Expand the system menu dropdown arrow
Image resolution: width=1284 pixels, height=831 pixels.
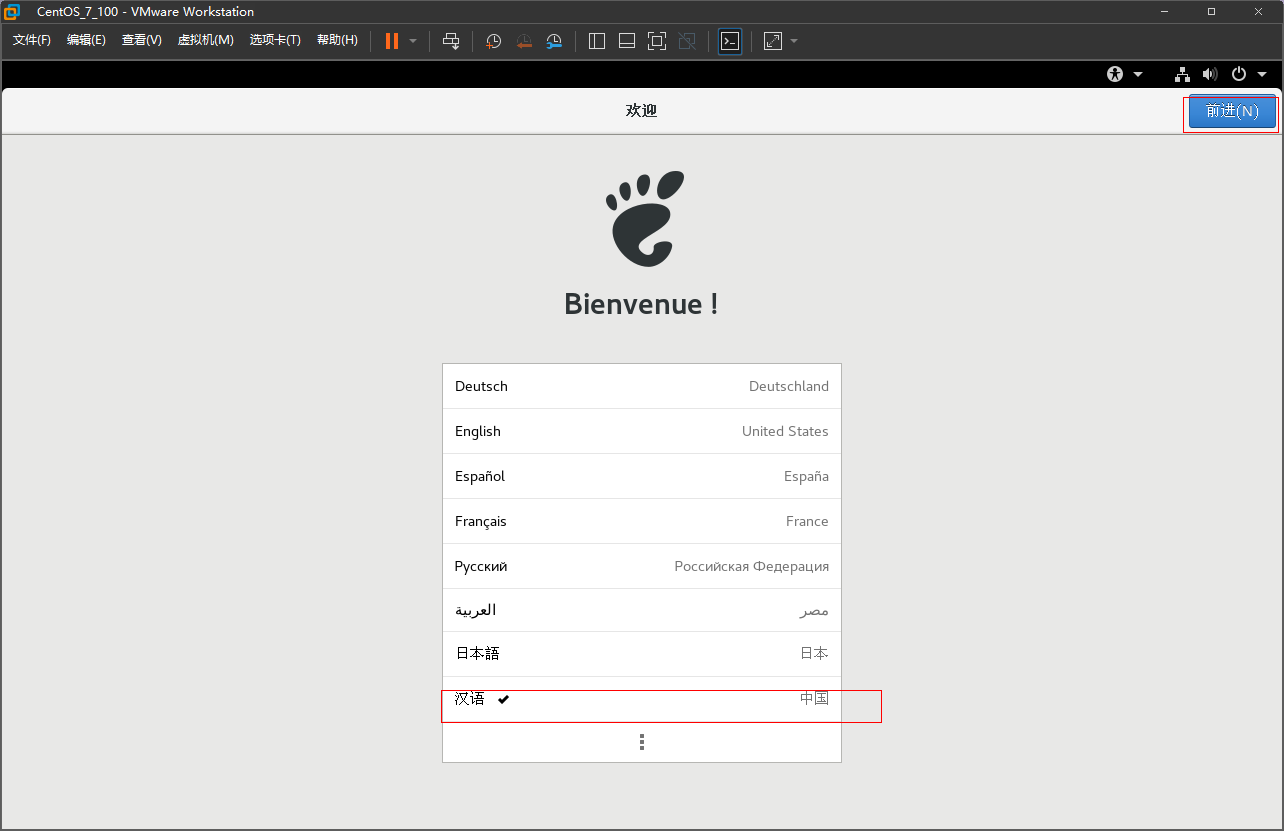(1262, 74)
